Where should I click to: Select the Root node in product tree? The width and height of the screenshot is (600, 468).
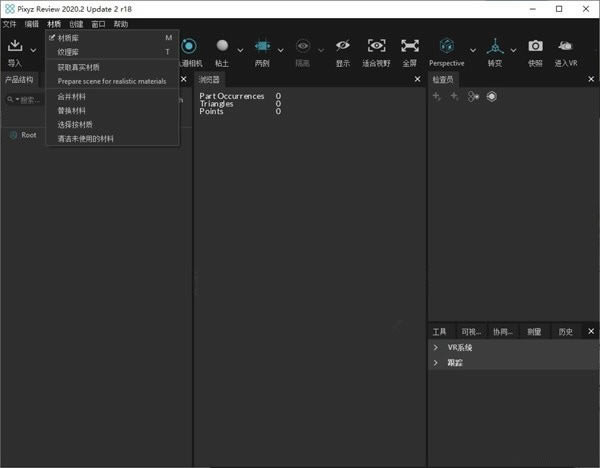tap(29, 135)
